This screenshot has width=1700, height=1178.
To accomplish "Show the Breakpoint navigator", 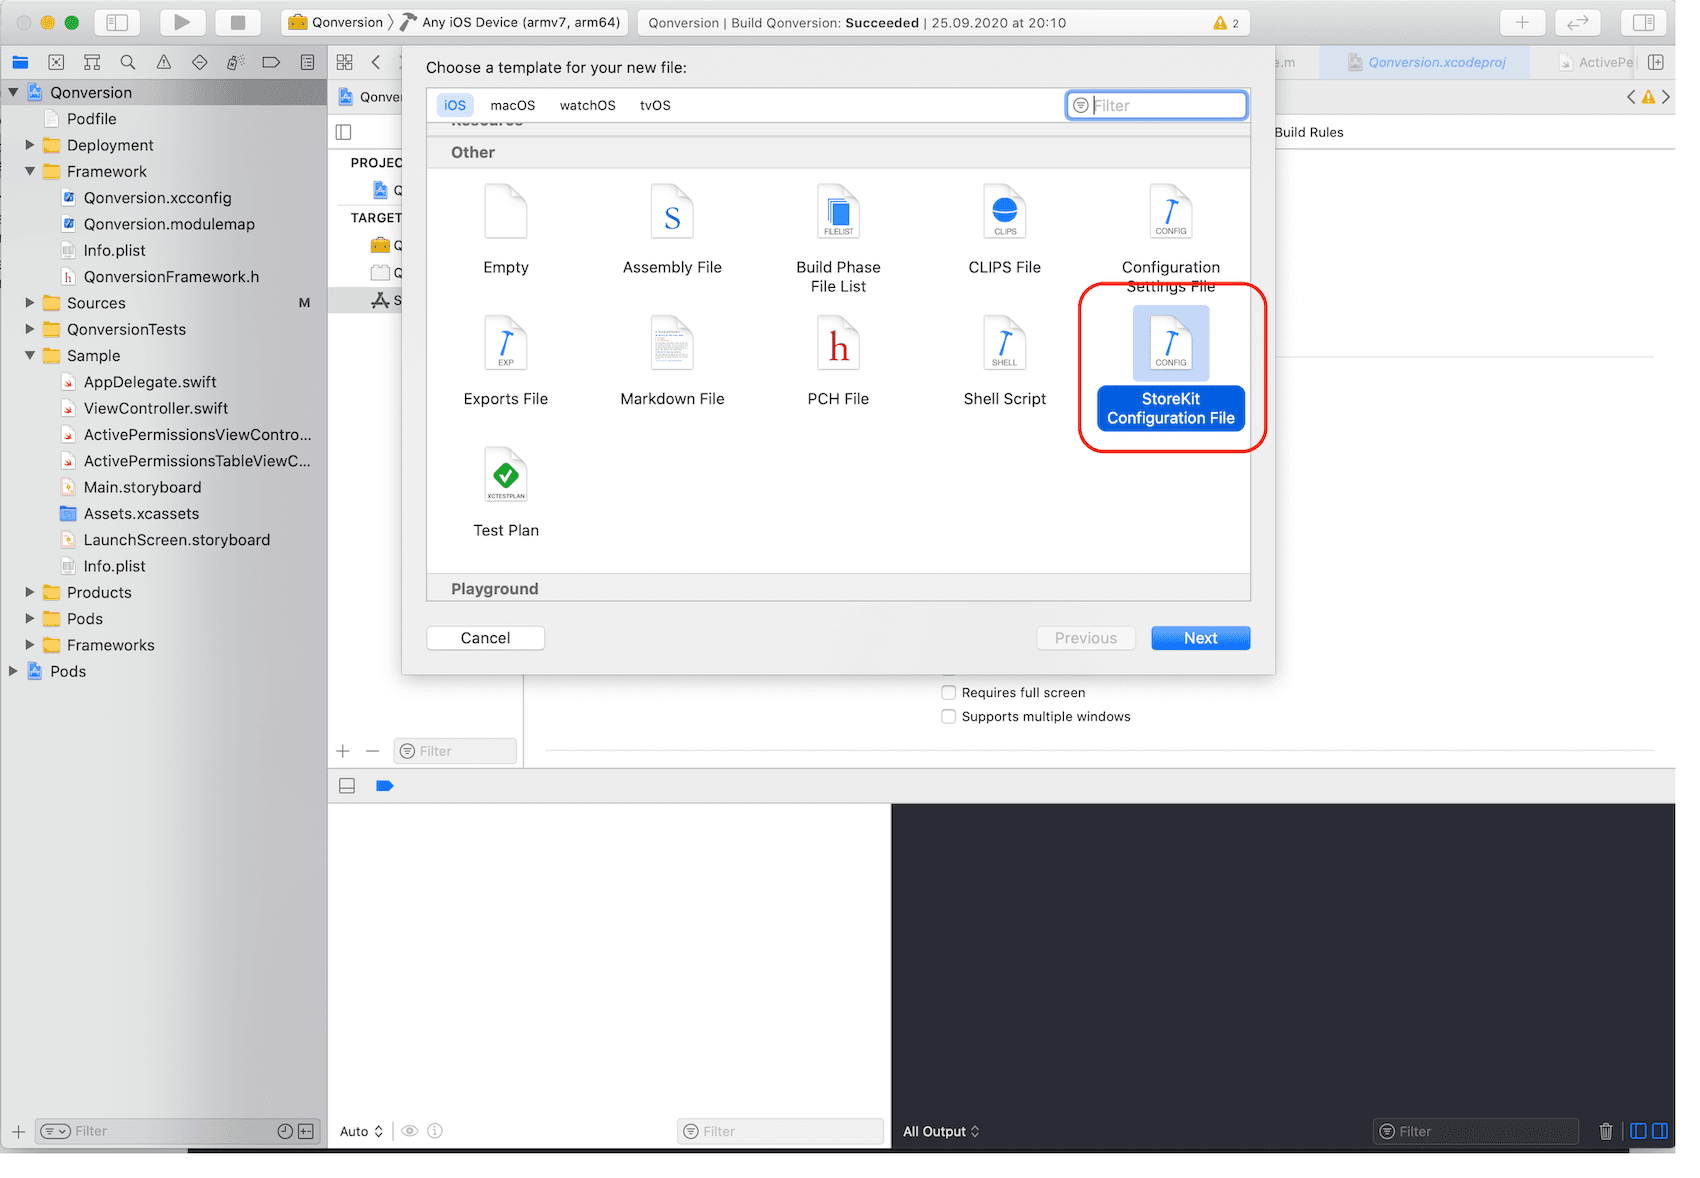I will coord(271,62).
